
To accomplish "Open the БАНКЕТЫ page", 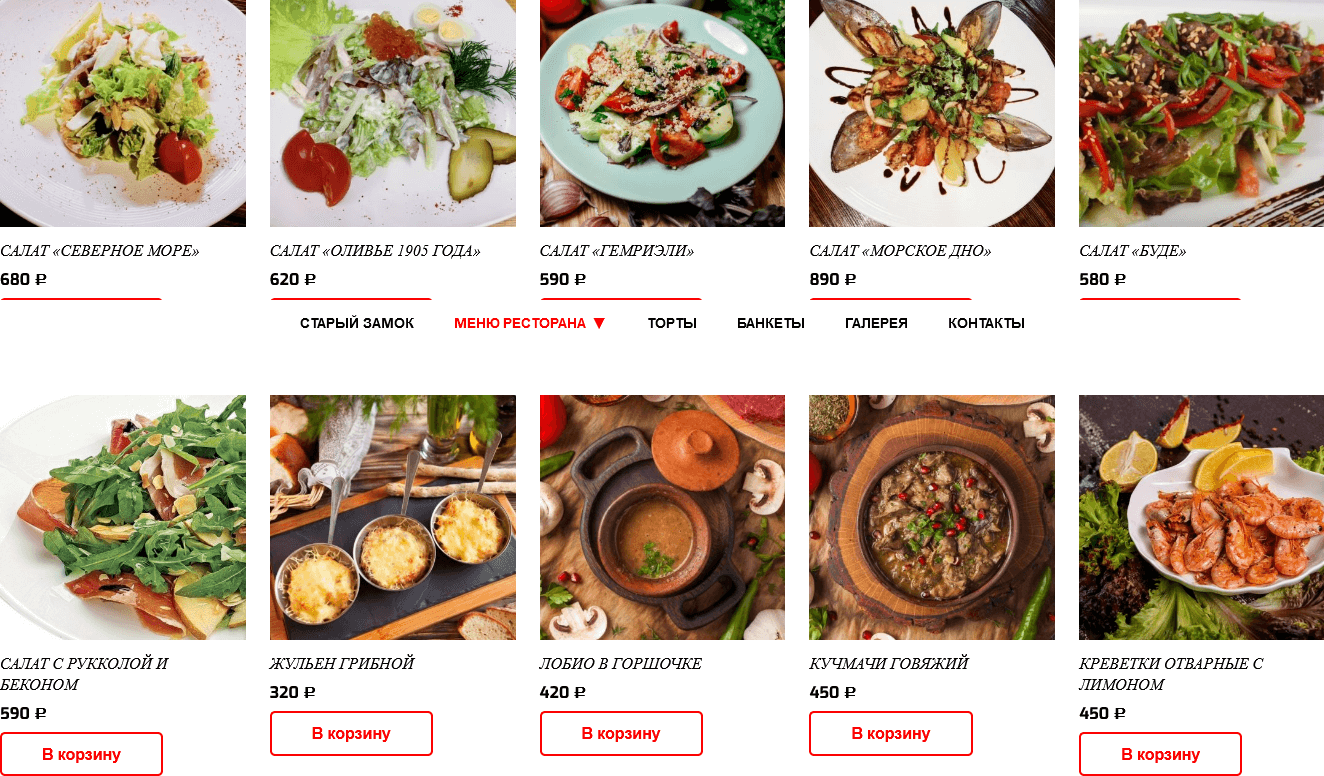I will click(771, 323).
